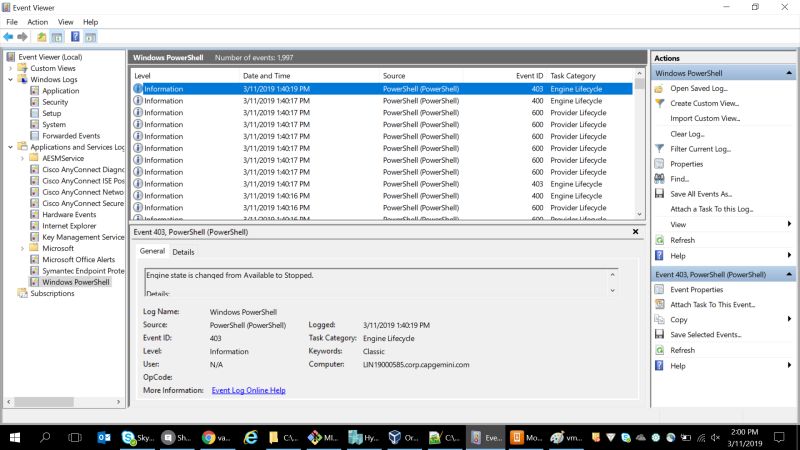Collapse the Windows Logs tree node
800x450 pixels.
click(10, 80)
